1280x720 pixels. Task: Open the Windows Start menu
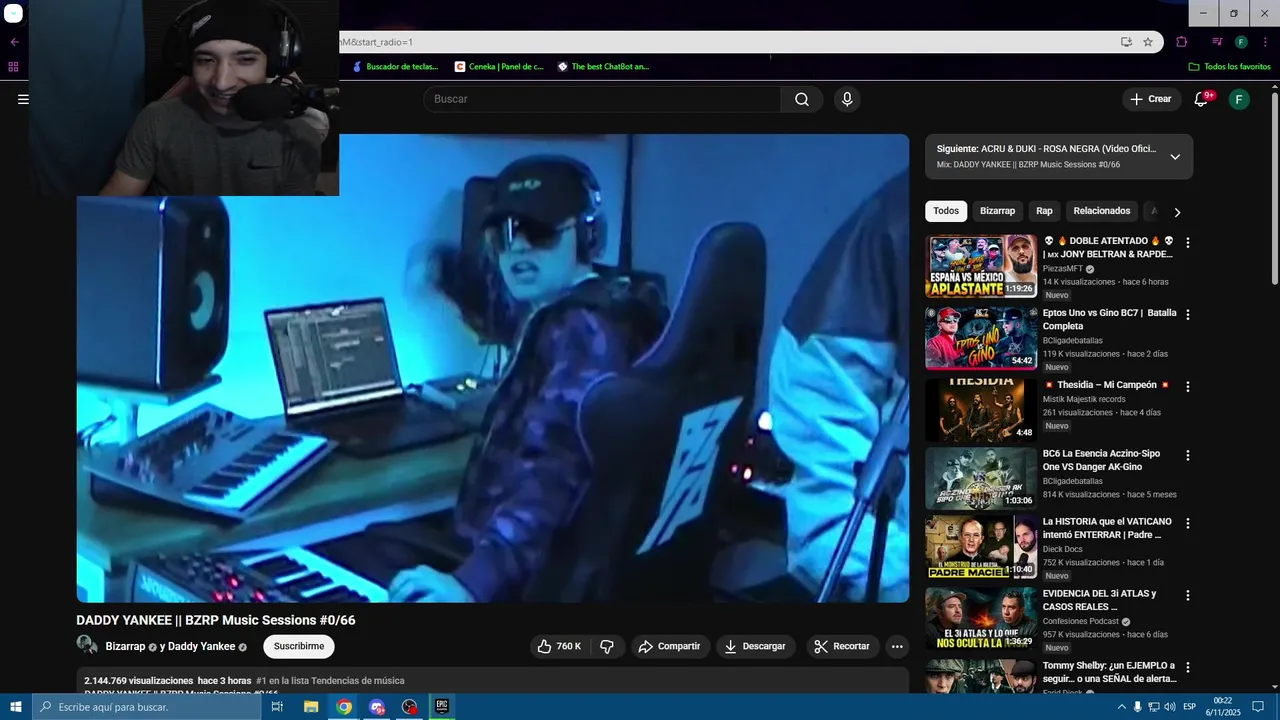point(14,707)
